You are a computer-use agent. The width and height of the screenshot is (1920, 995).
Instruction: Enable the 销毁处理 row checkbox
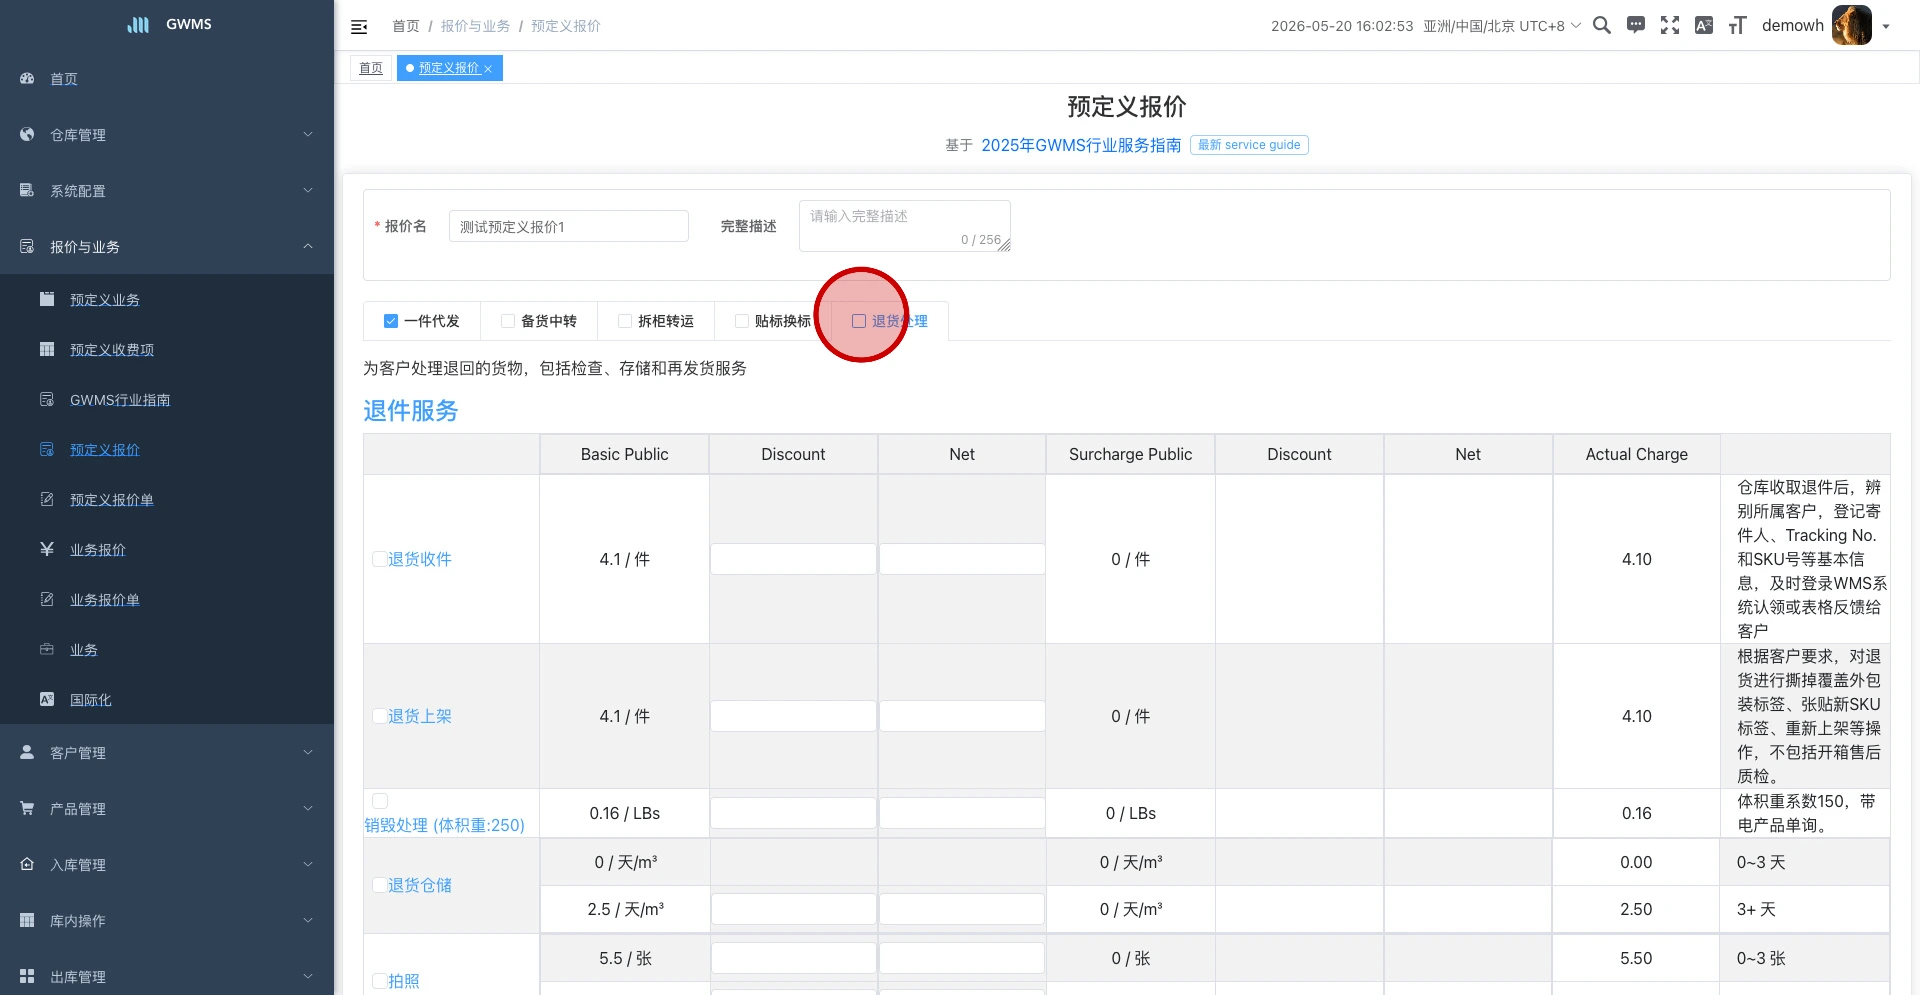click(x=380, y=801)
